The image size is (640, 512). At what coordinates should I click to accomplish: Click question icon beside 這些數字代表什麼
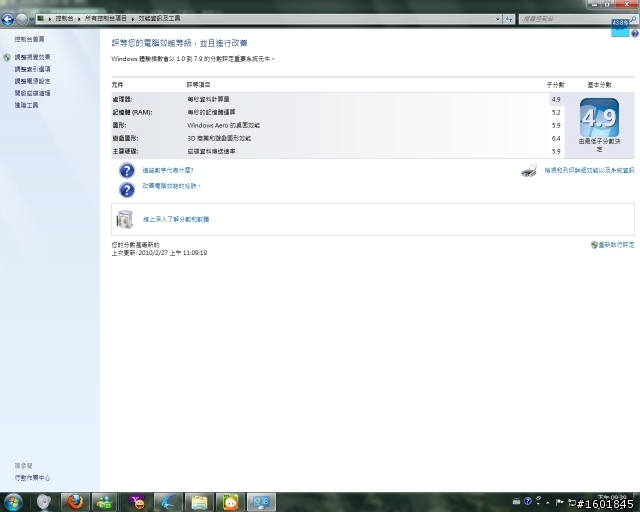(x=127, y=170)
